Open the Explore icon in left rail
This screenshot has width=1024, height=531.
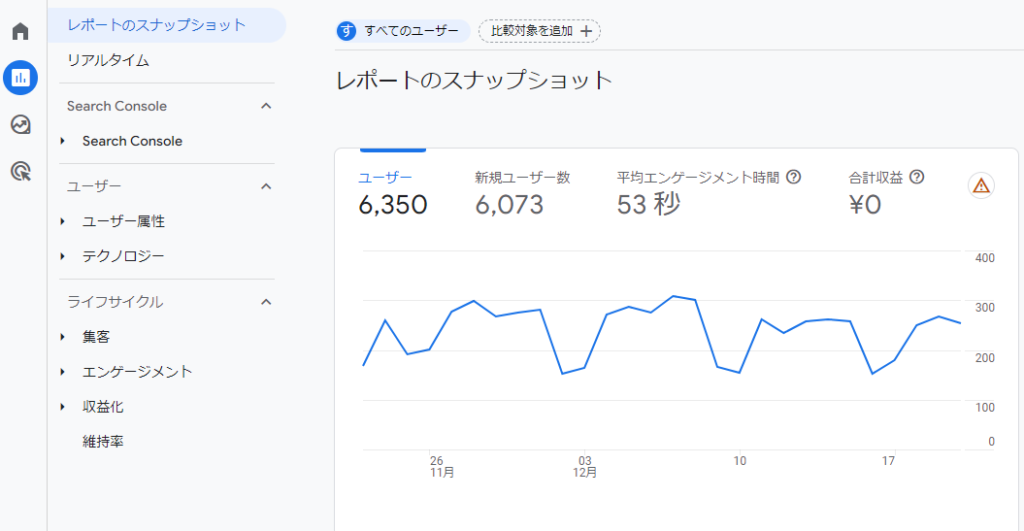20,124
